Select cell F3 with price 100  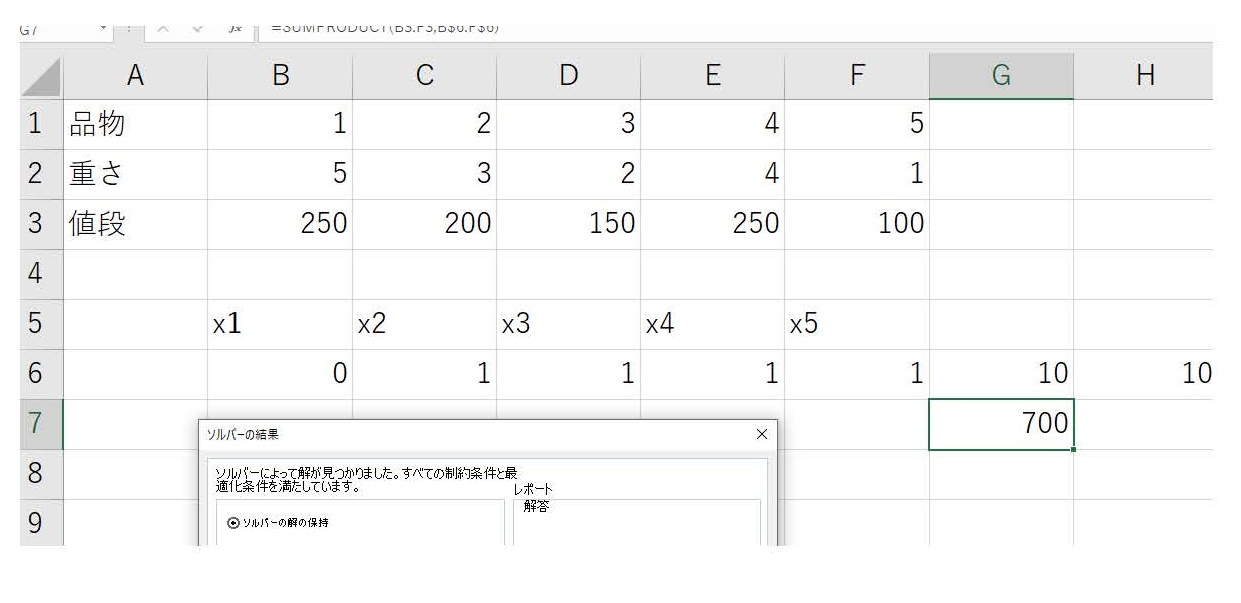(857, 224)
